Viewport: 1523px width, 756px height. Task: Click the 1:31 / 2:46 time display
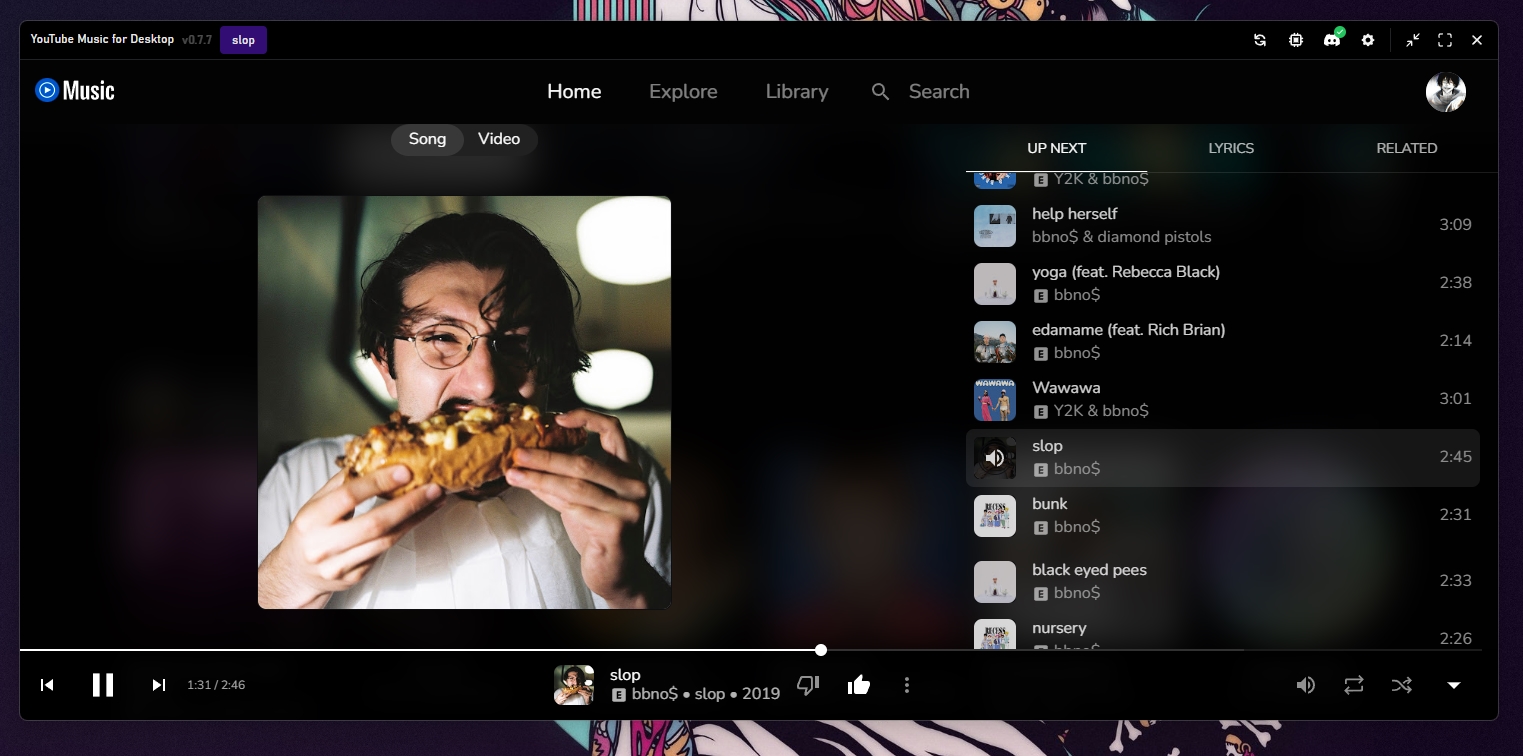pos(216,685)
